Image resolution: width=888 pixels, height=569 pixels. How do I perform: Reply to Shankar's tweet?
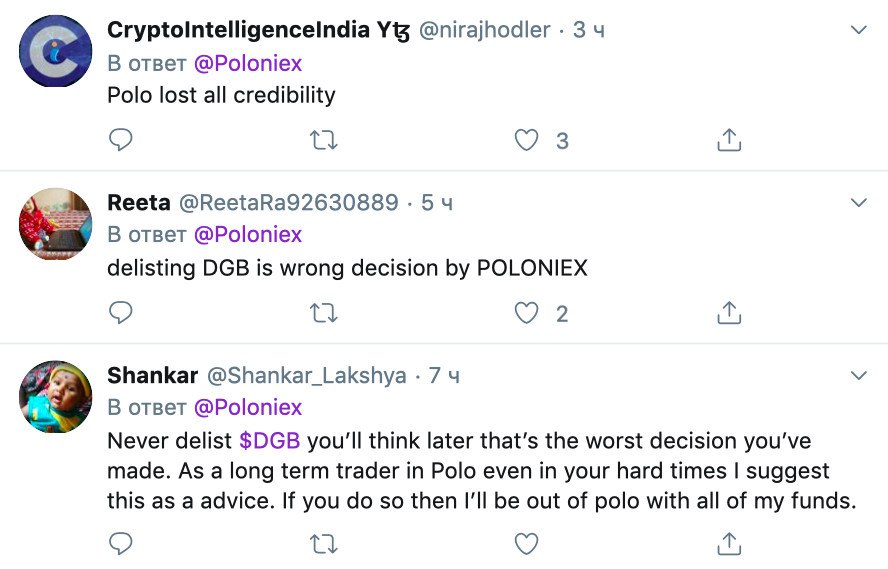click(x=120, y=543)
